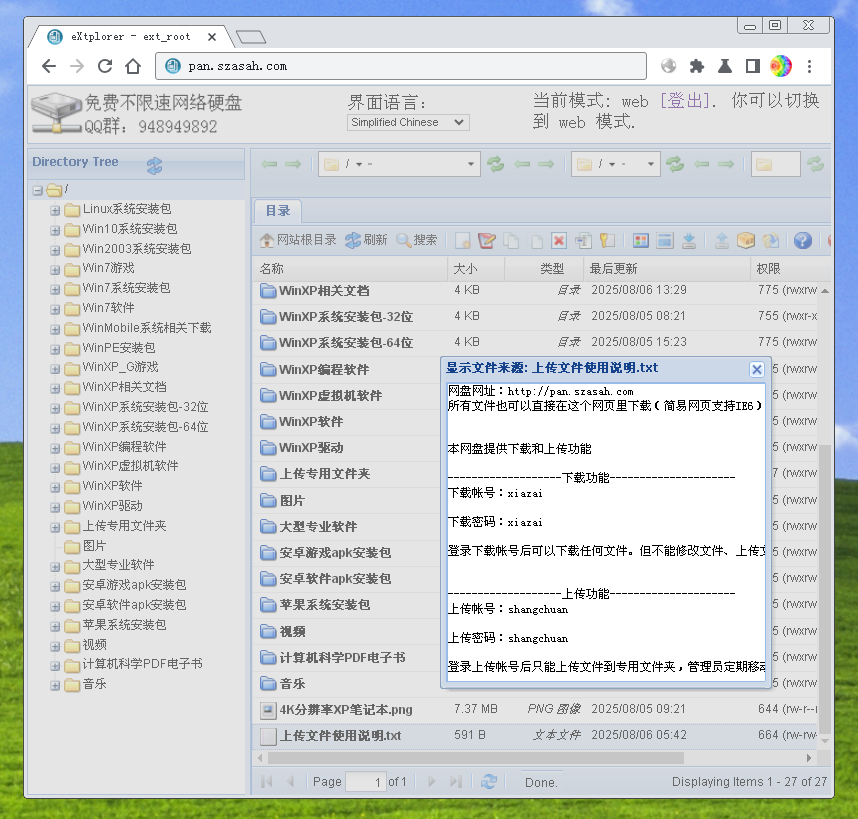
Task: Refresh the Directory Tree panel
Action: (x=154, y=165)
